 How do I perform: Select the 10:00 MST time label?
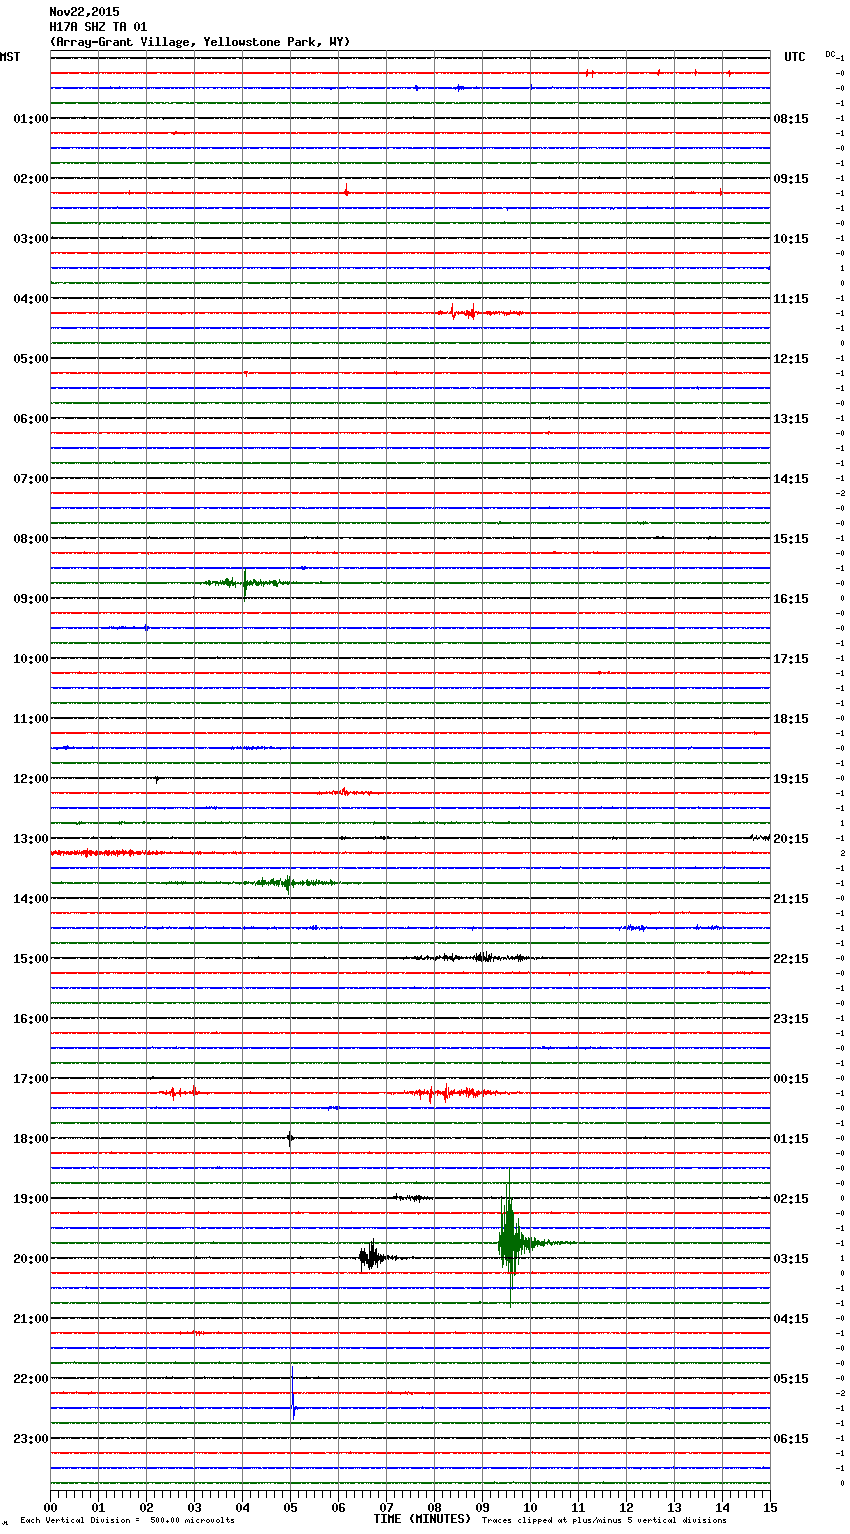pos(30,659)
